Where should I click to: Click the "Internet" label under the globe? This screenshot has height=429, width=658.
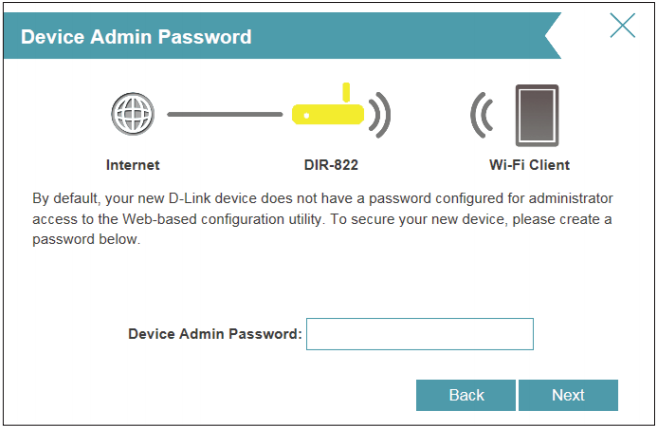(133, 165)
